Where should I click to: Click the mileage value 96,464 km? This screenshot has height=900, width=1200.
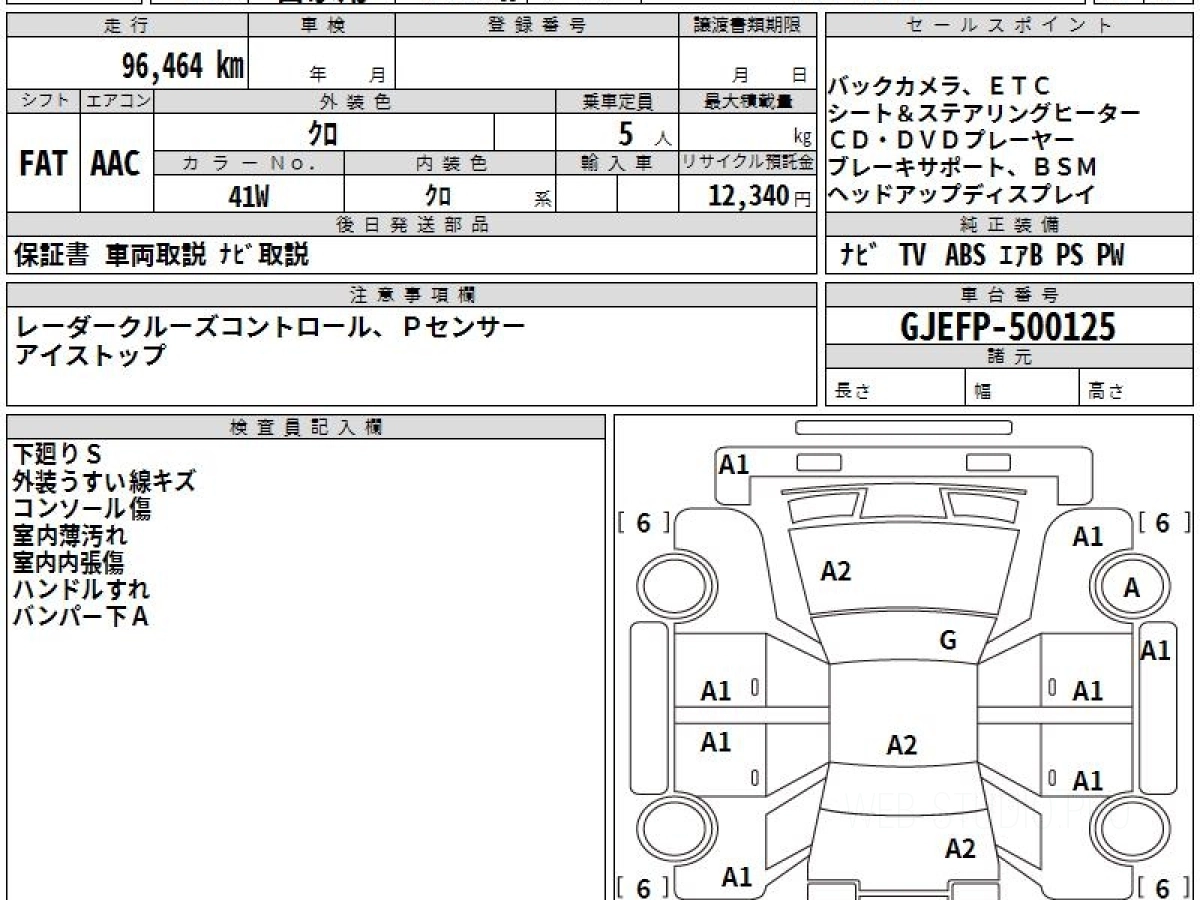(x=182, y=66)
